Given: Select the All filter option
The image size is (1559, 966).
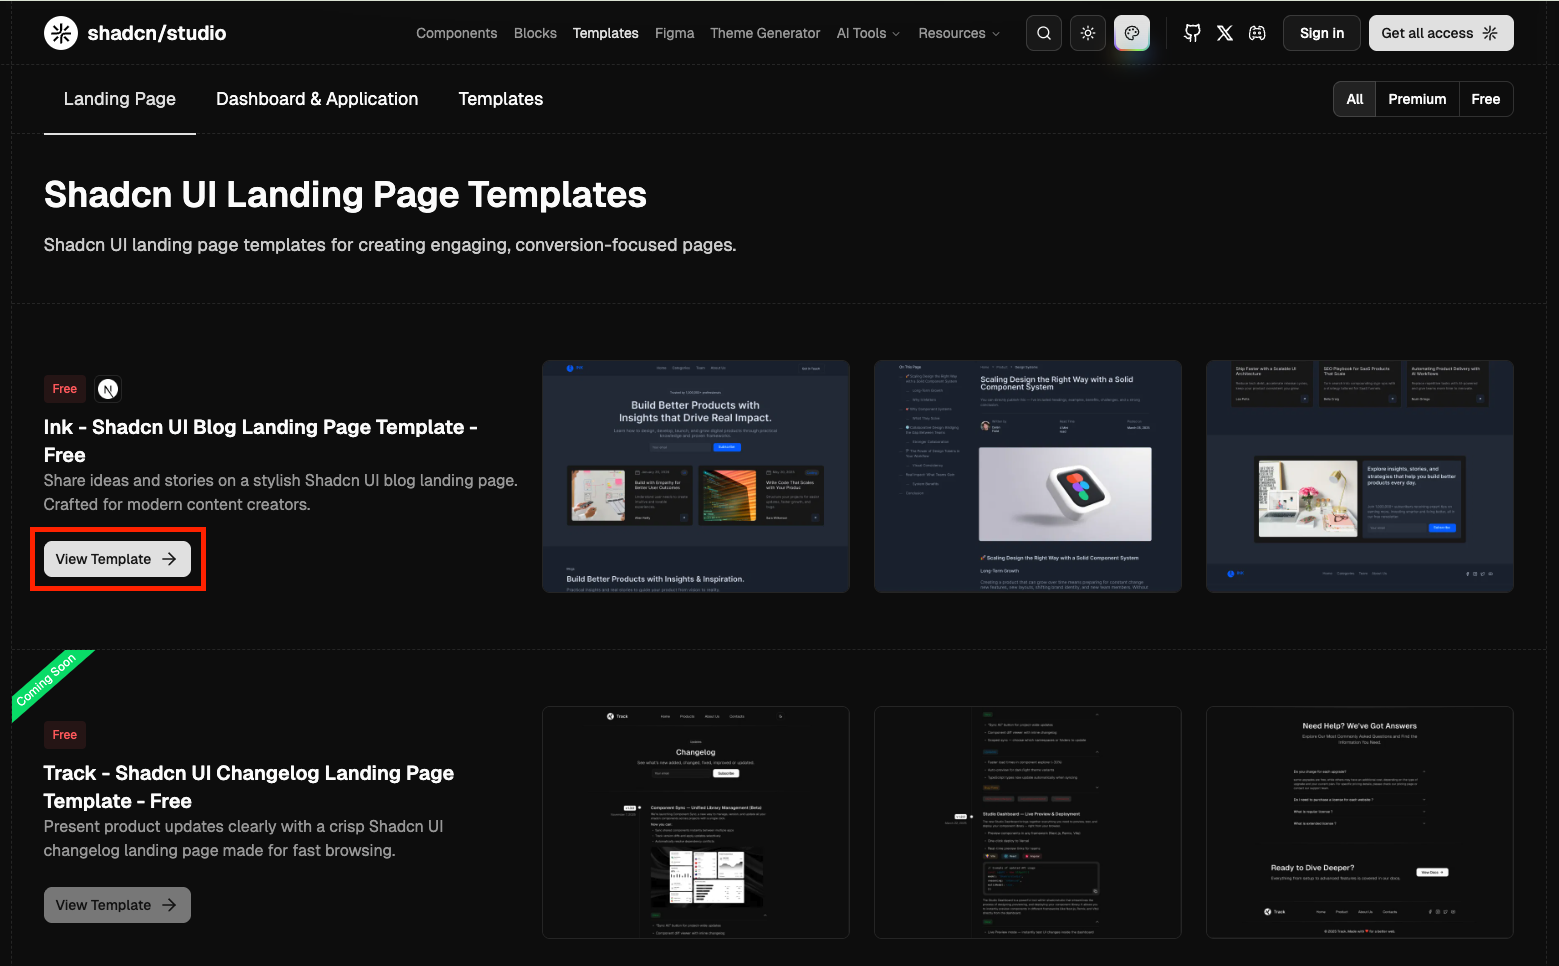Looking at the screenshot, I should coord(1354,99).
